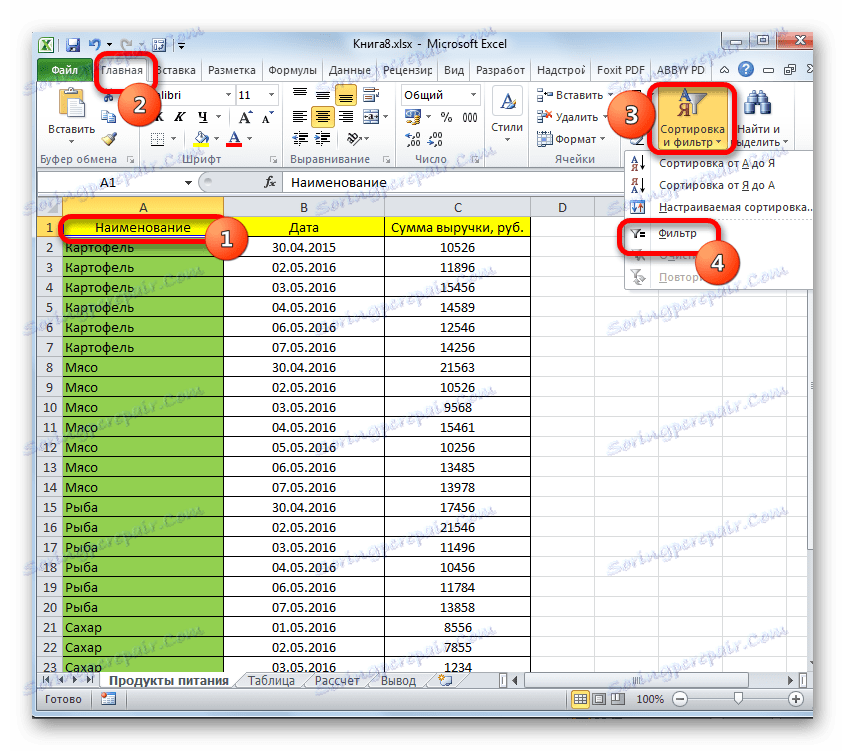The width and height of the screenshot is (863, 751).
Task: Choose Фильтр in the sort menu
Action: click(677, 233)
